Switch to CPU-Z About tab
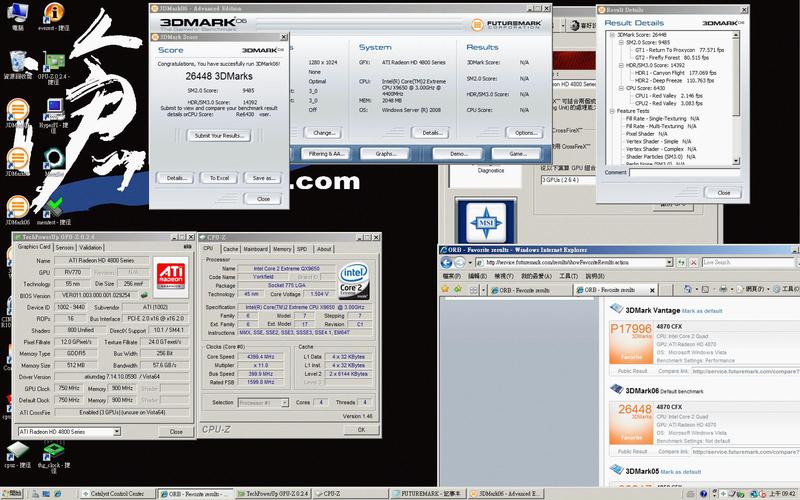Viewport: 800px width, 500px height. pos(324,249)
